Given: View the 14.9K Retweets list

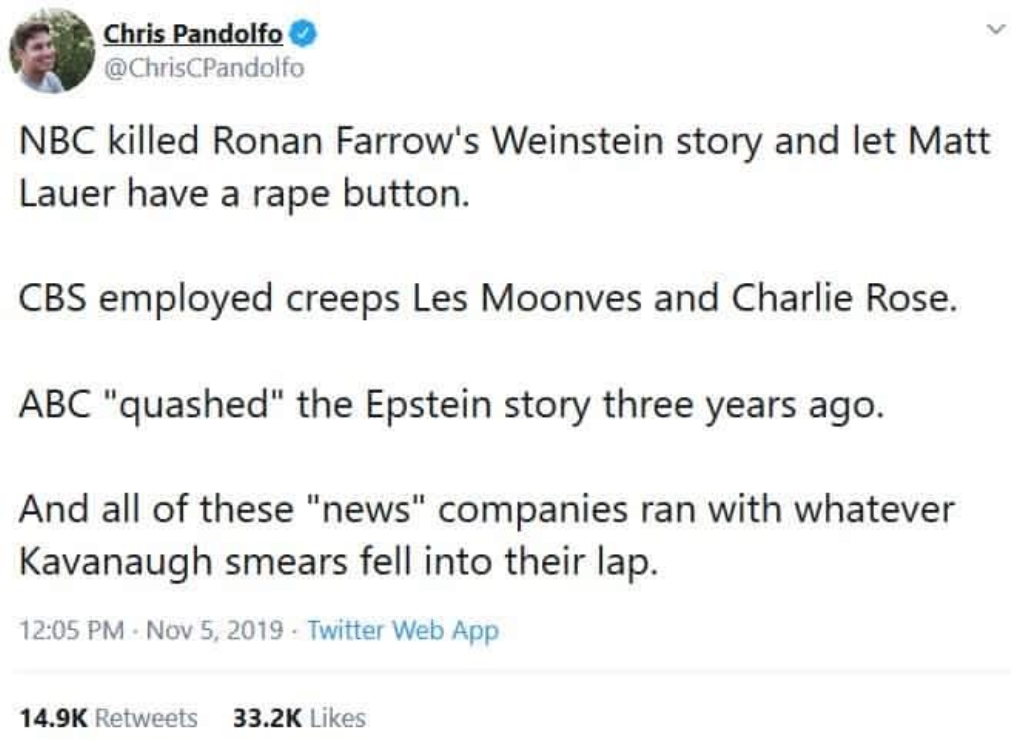Looking at the screenshot, I should 108,718.
